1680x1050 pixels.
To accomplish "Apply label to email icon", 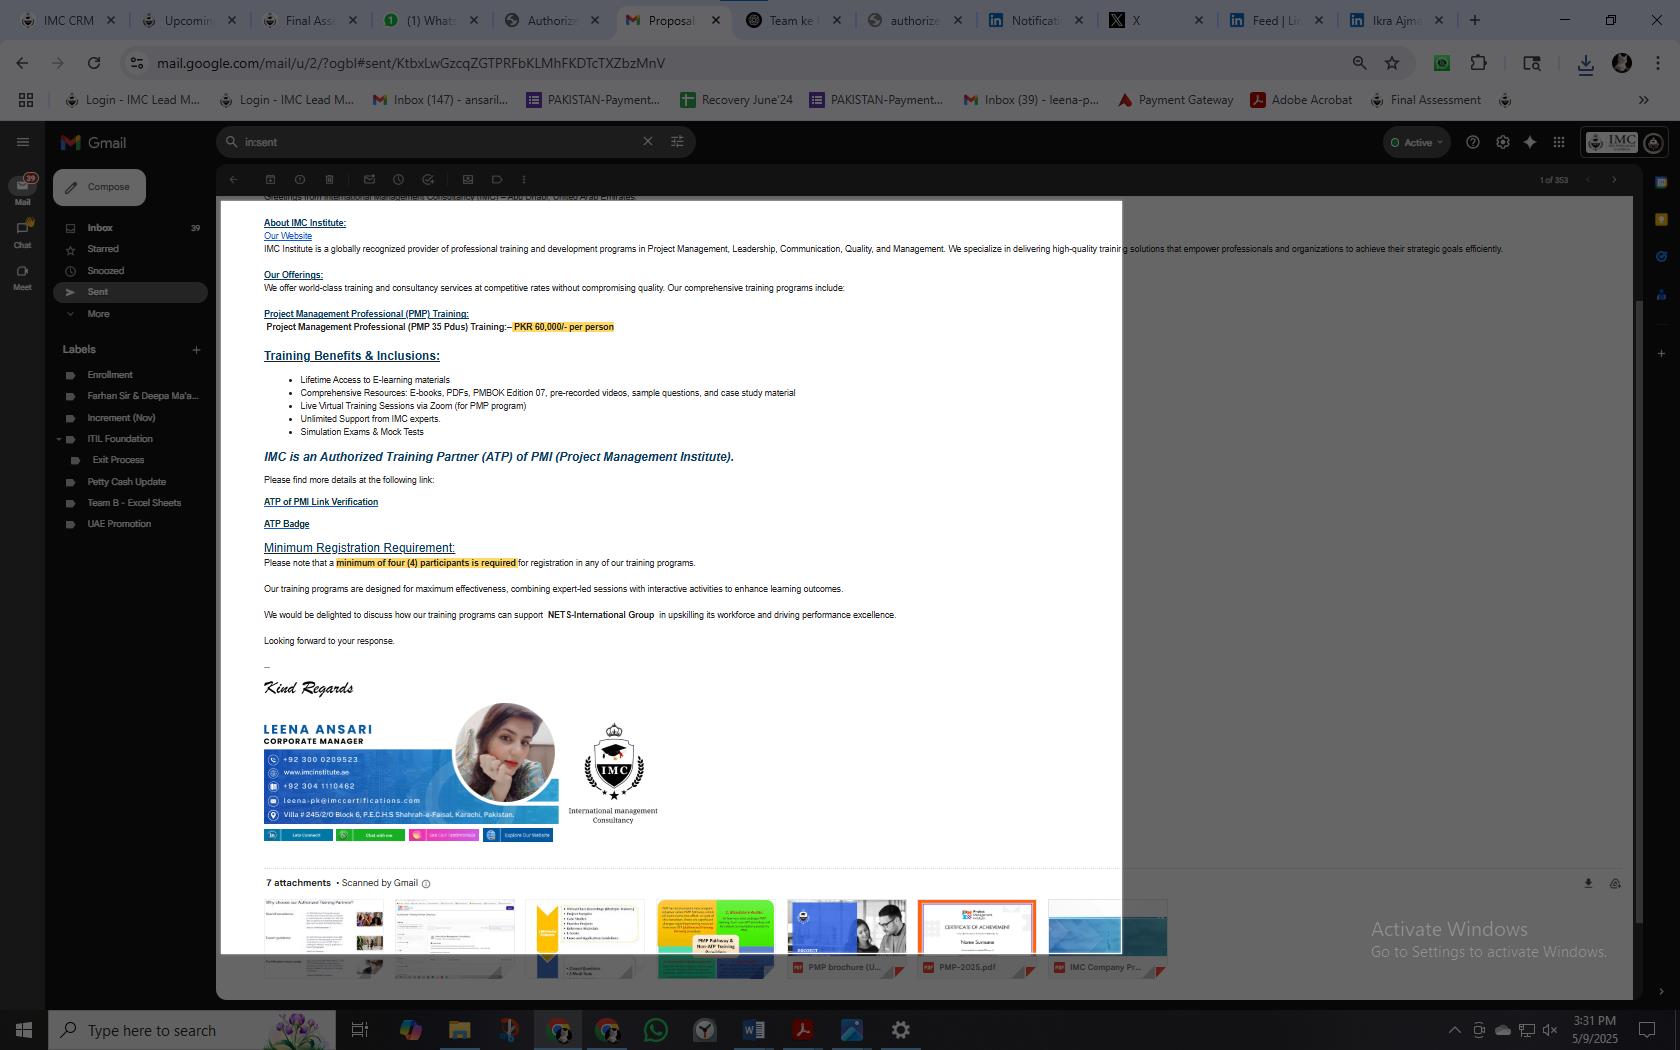I will point(497,180).
